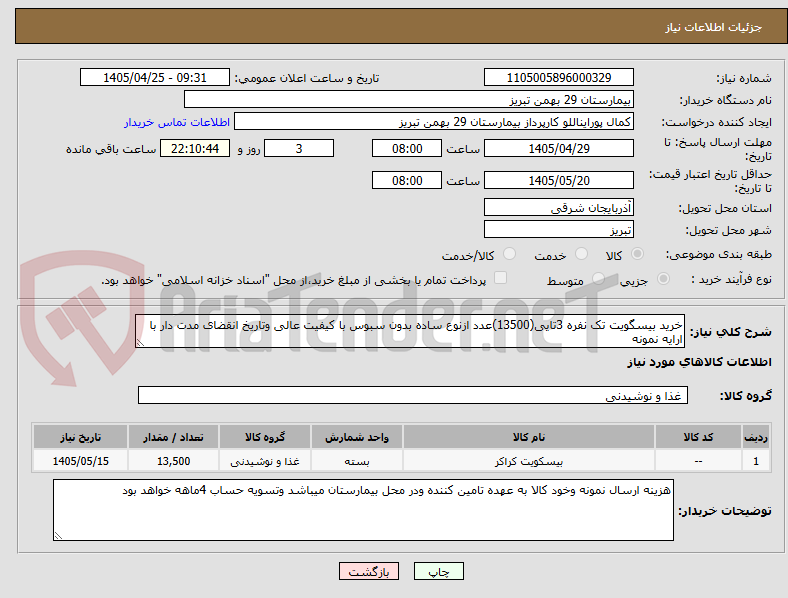
Task: Click the تاریخ نیاز column header
Action: 80,437
